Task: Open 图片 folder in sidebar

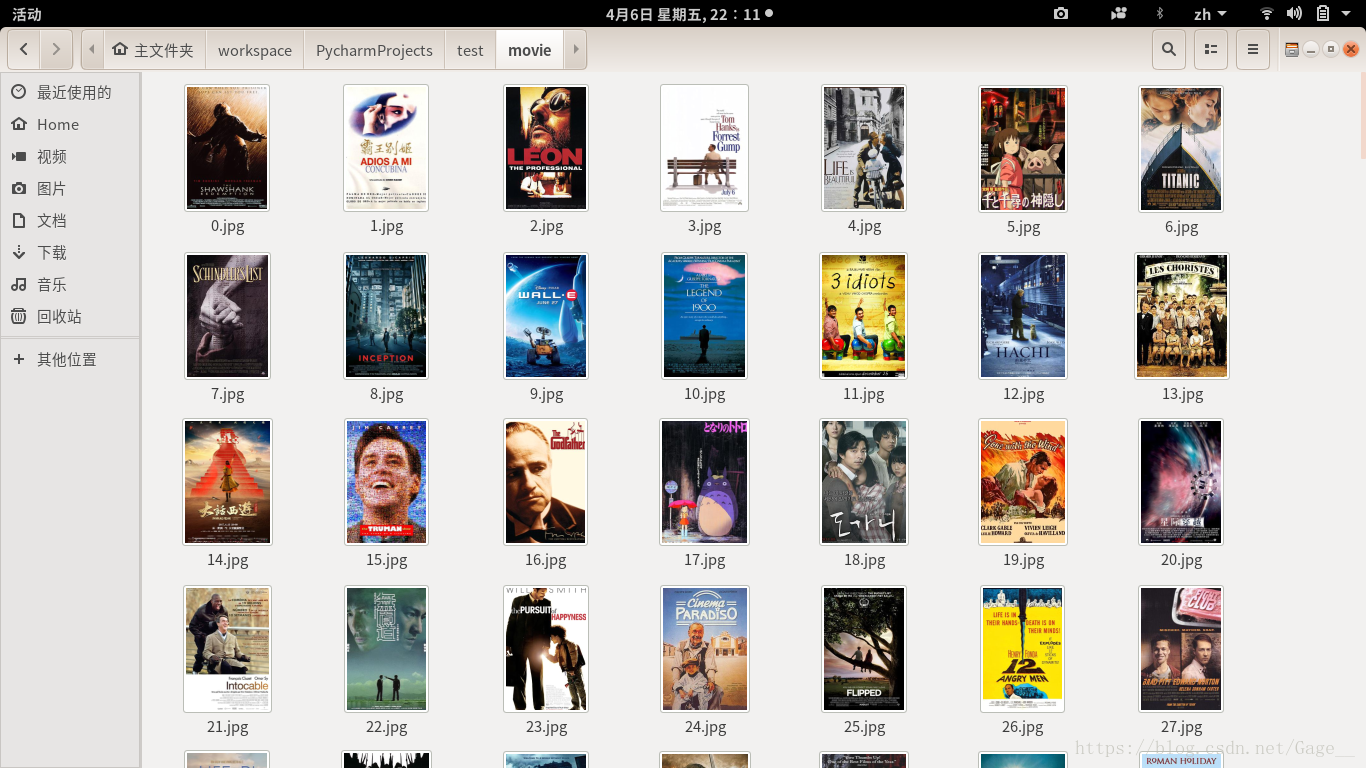Action: (x=70, y=188)
